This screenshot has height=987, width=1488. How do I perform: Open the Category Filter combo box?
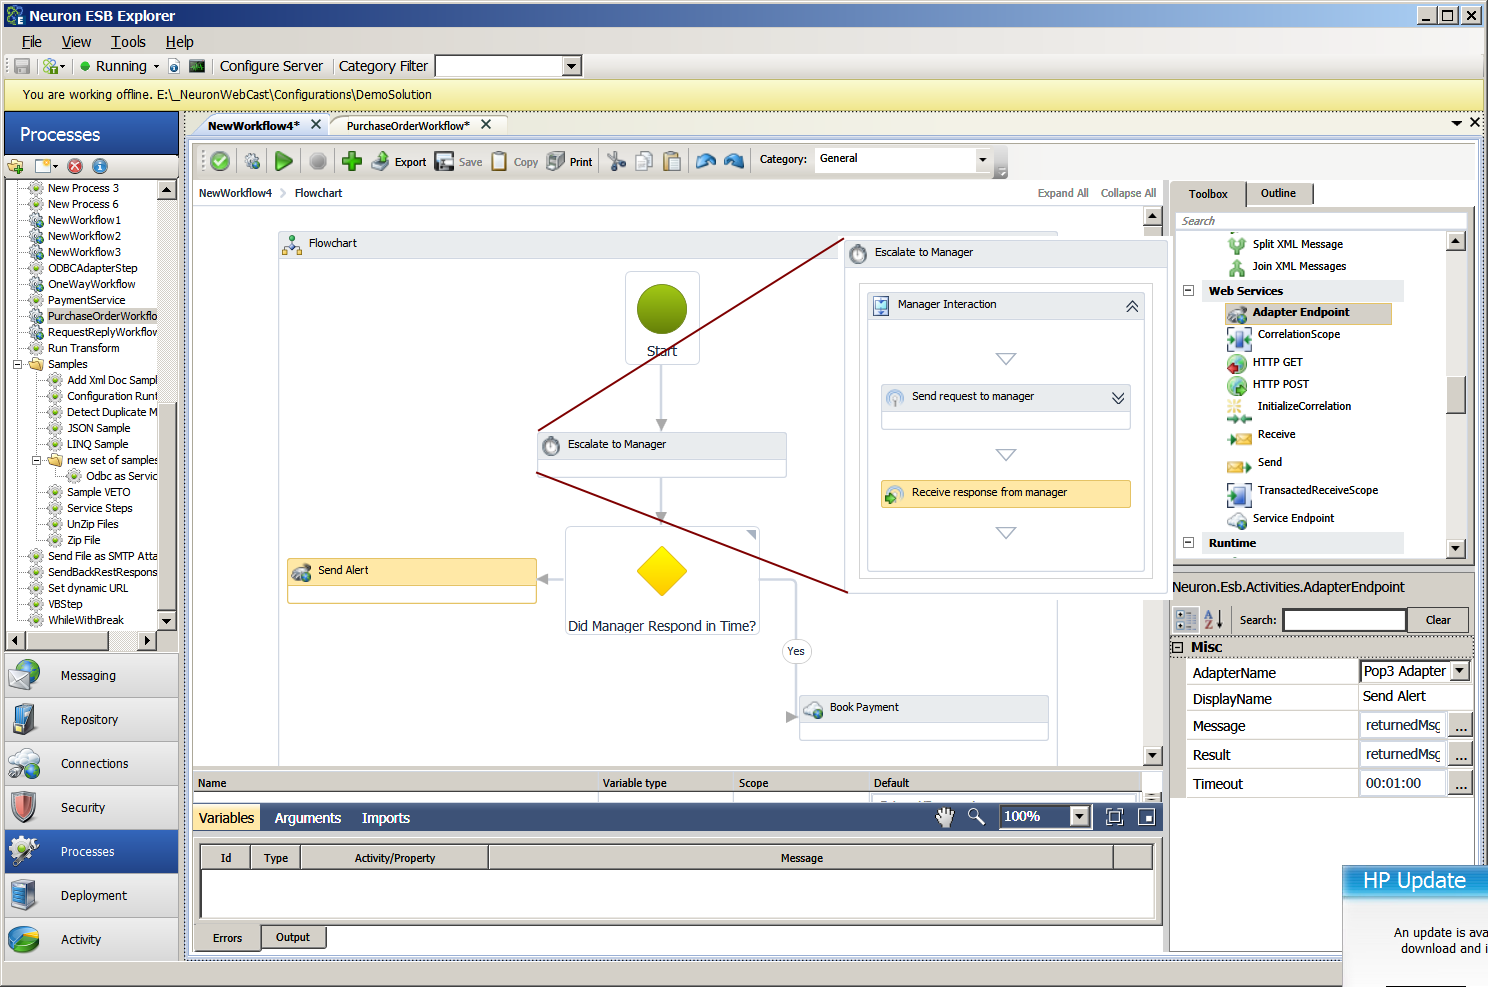point(571,66)
